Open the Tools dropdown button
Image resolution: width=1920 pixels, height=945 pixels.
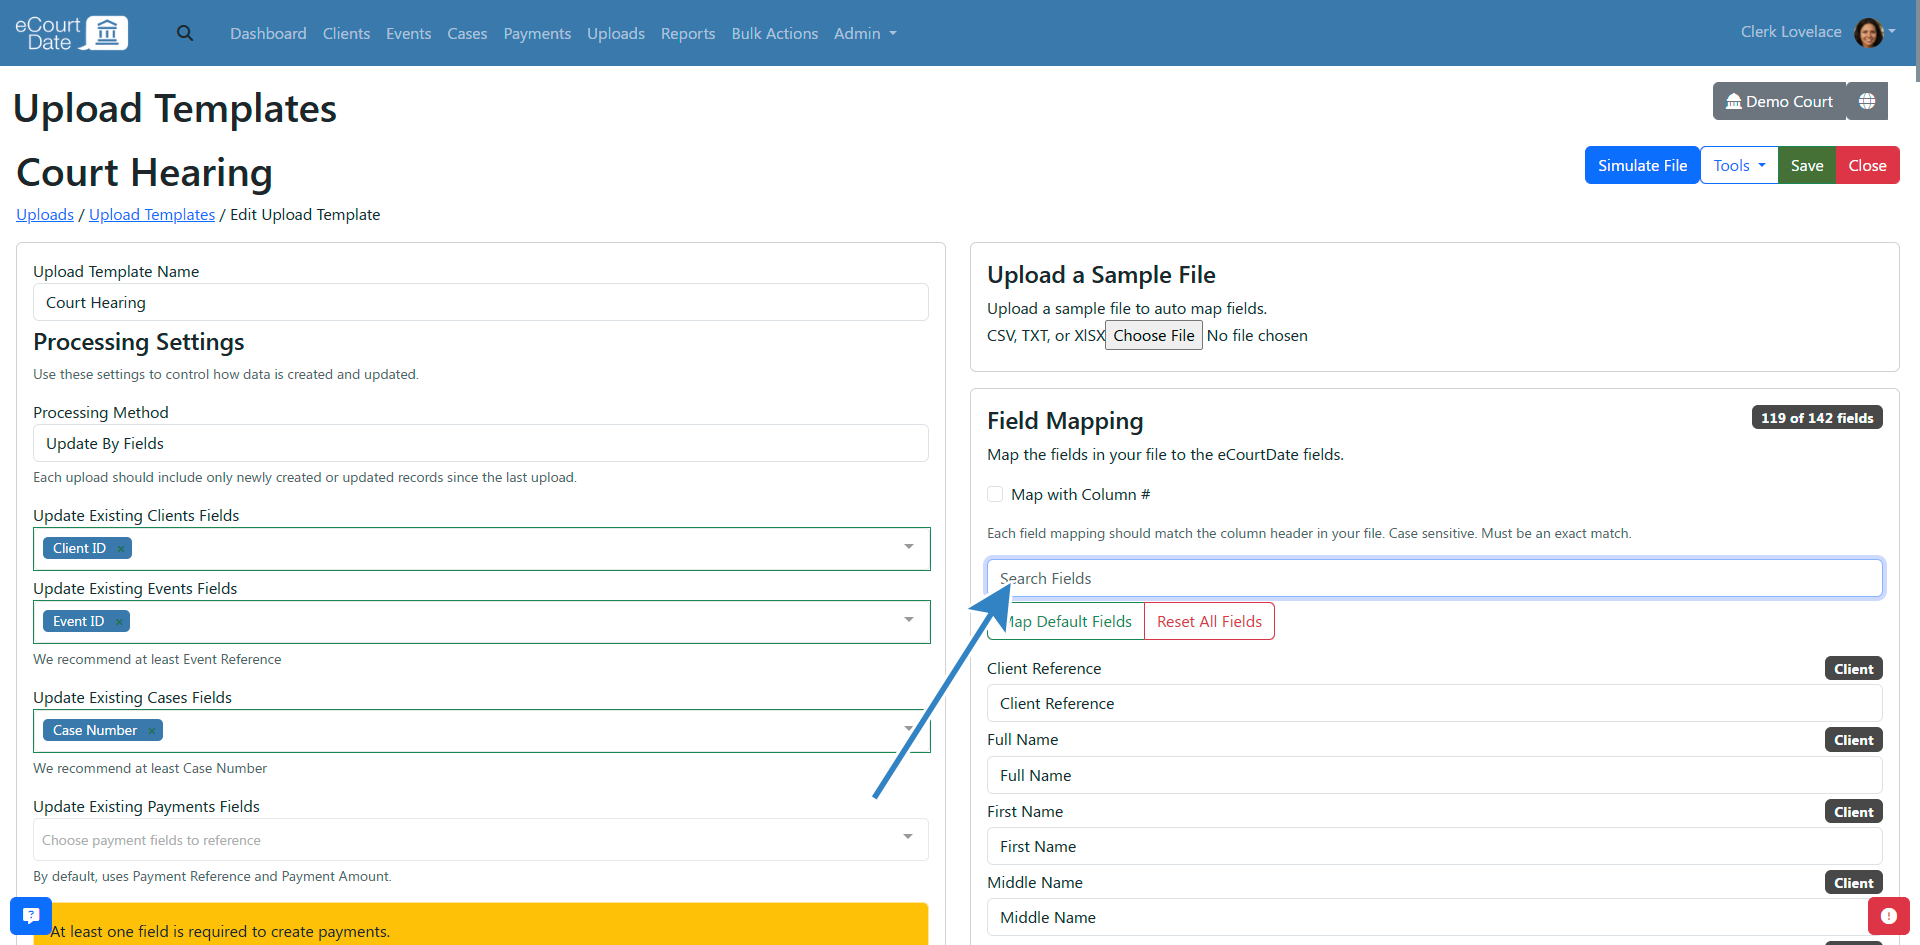[x=1739, y=165]
